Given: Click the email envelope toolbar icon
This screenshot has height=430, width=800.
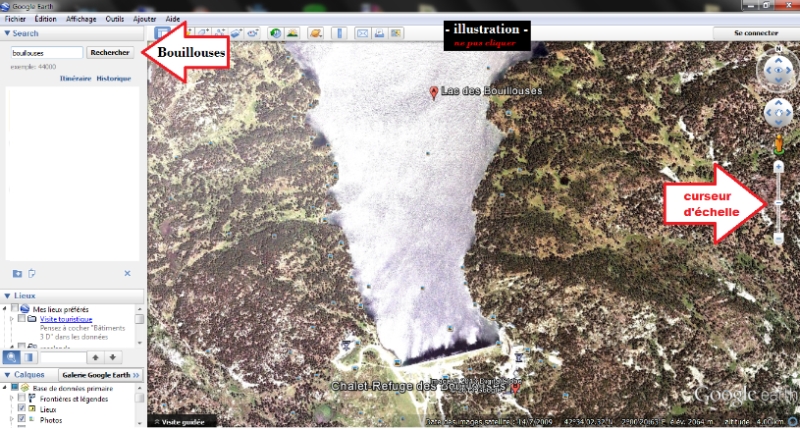Looking at the screenshot, I should coord(362,33).
